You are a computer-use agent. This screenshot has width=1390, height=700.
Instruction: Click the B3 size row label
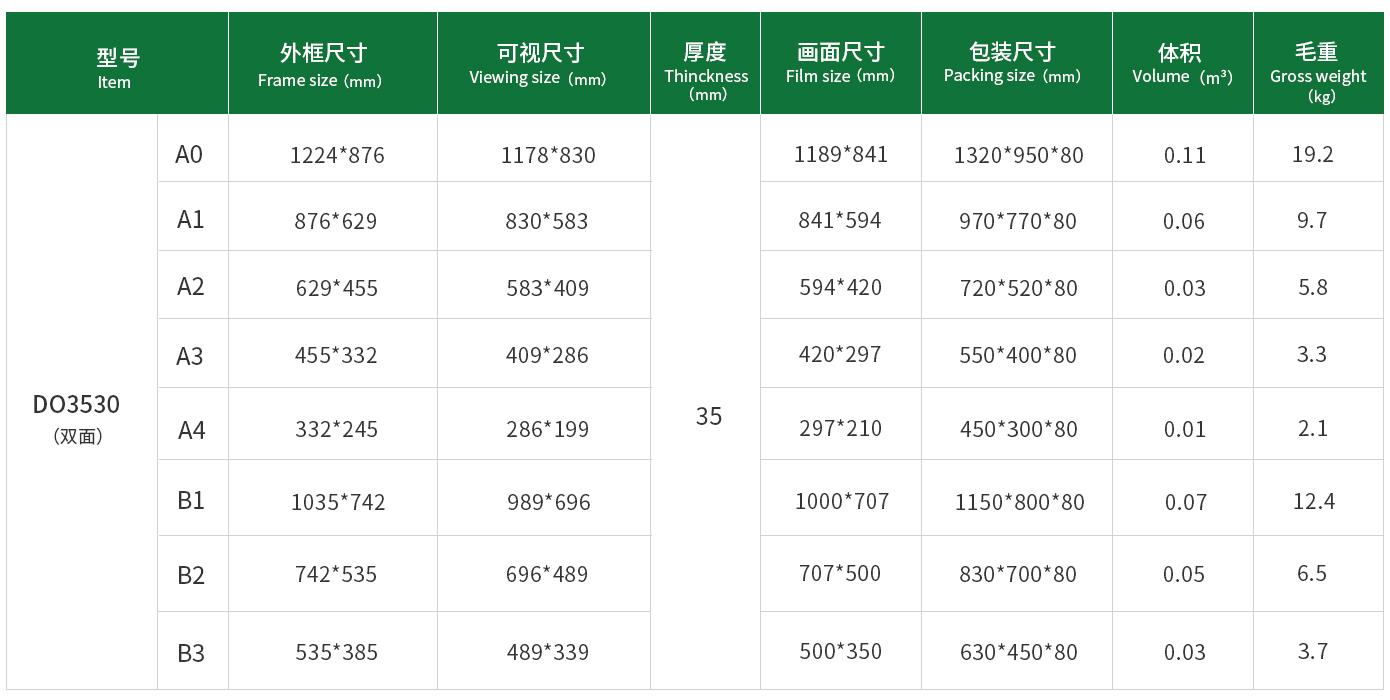[x=191, y=653]
